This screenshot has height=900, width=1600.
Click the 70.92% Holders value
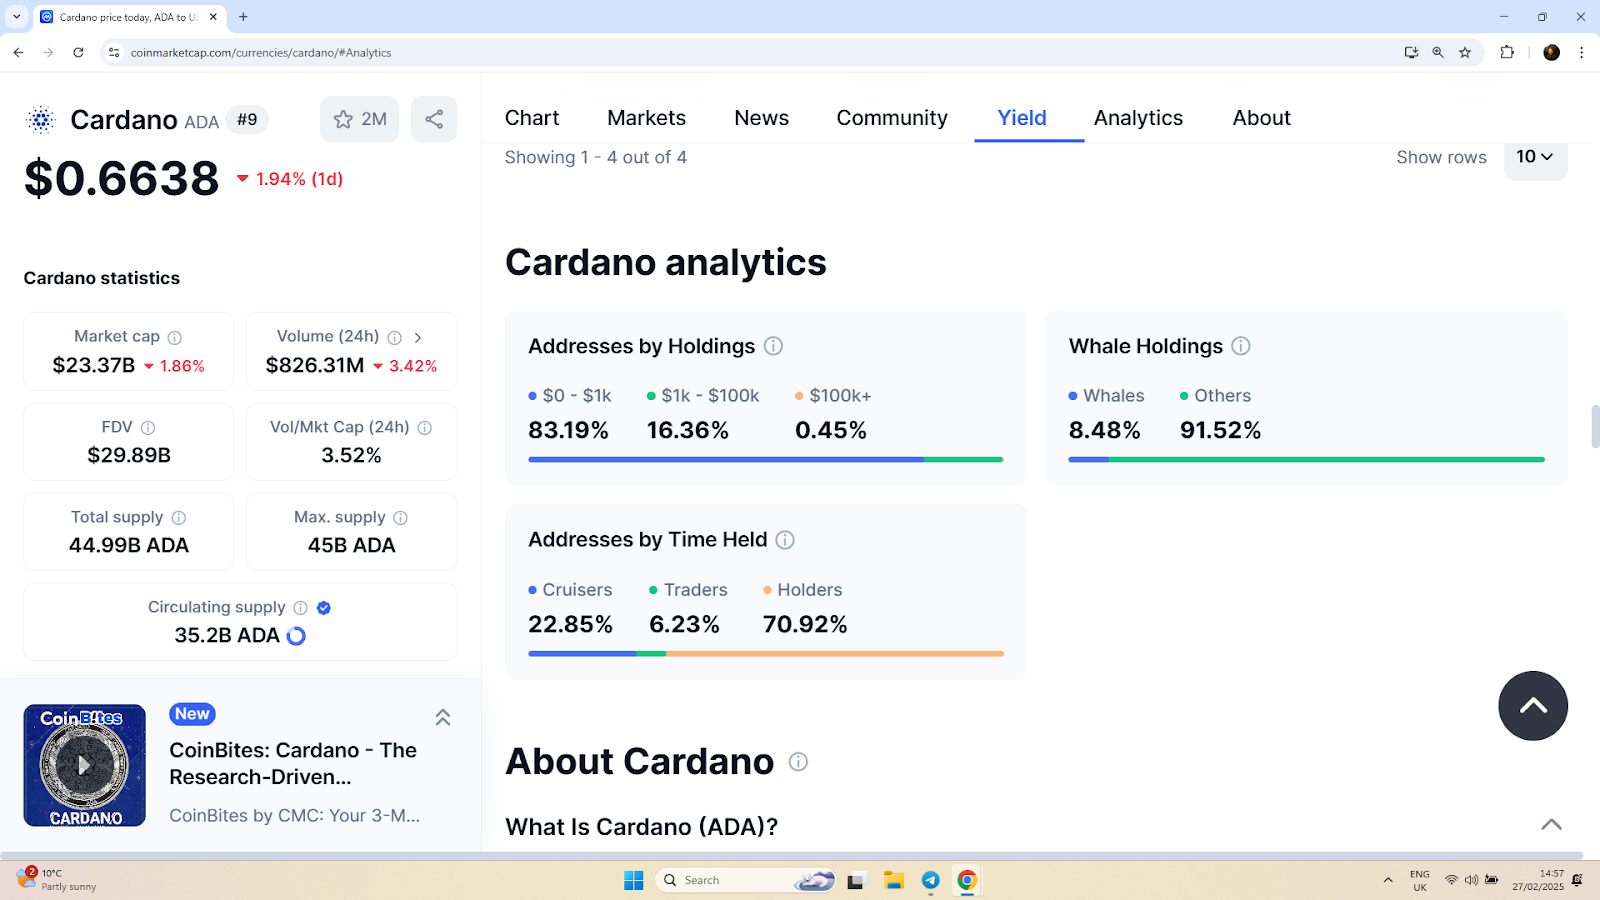(805, 625)
